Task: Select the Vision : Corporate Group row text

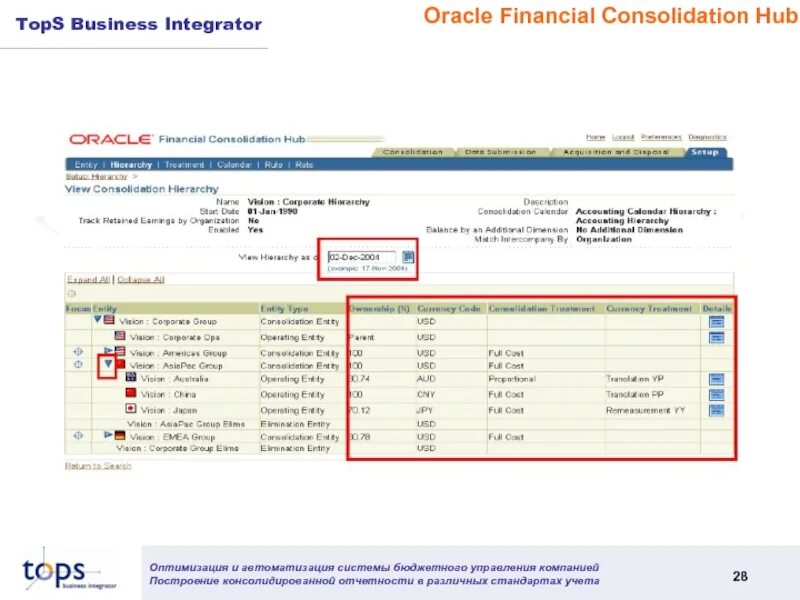Action: point(168,322)
